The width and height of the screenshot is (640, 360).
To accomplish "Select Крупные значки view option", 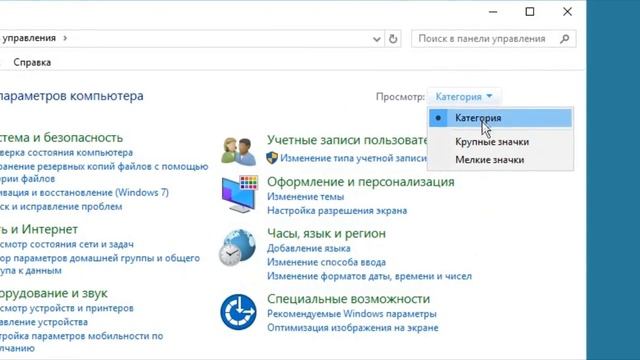I will tap(500, 142).
